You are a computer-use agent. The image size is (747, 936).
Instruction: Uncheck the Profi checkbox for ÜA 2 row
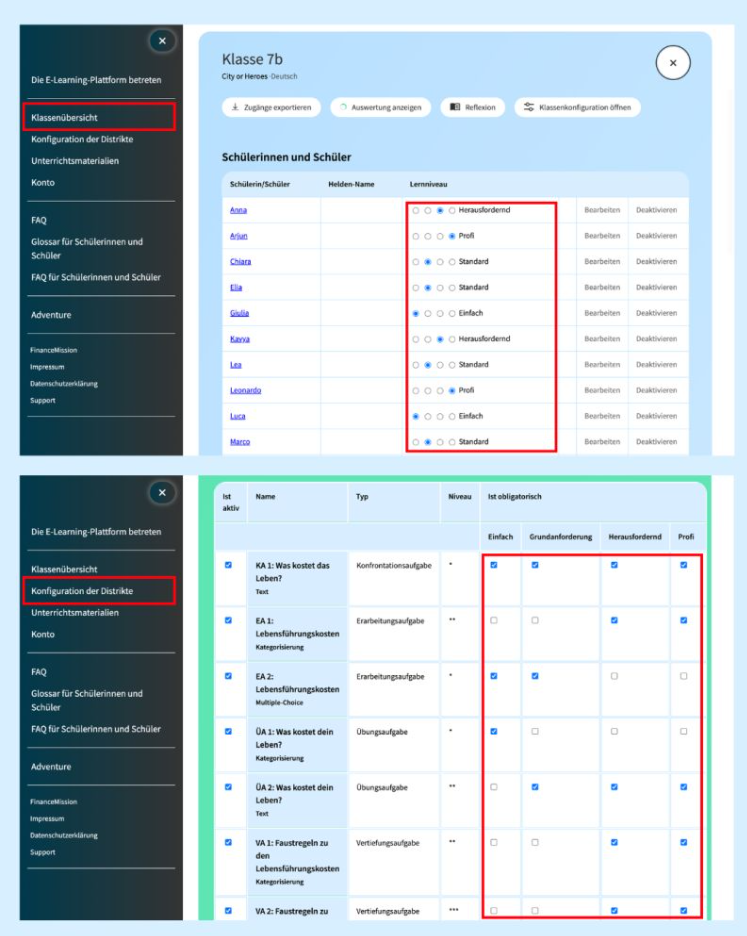click(x=684, y=787)
